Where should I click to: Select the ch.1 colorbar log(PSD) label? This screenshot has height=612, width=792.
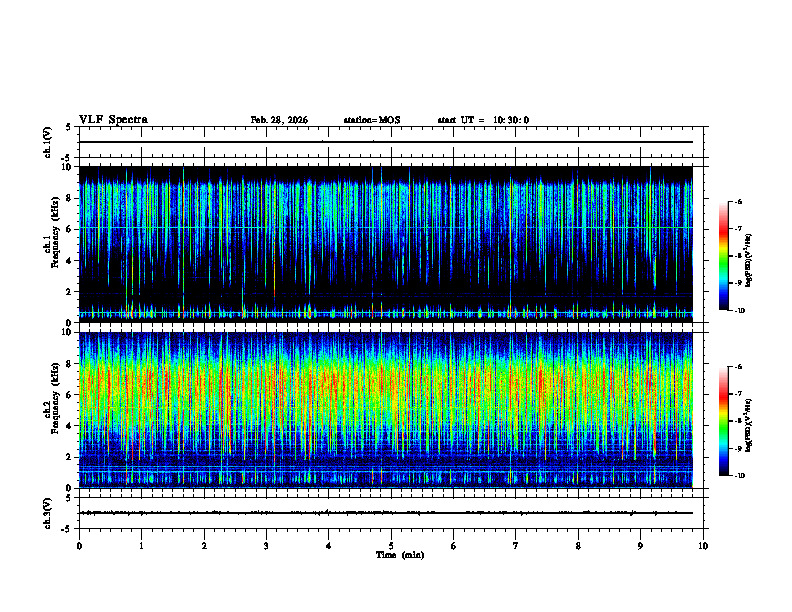tap(749, 260)
